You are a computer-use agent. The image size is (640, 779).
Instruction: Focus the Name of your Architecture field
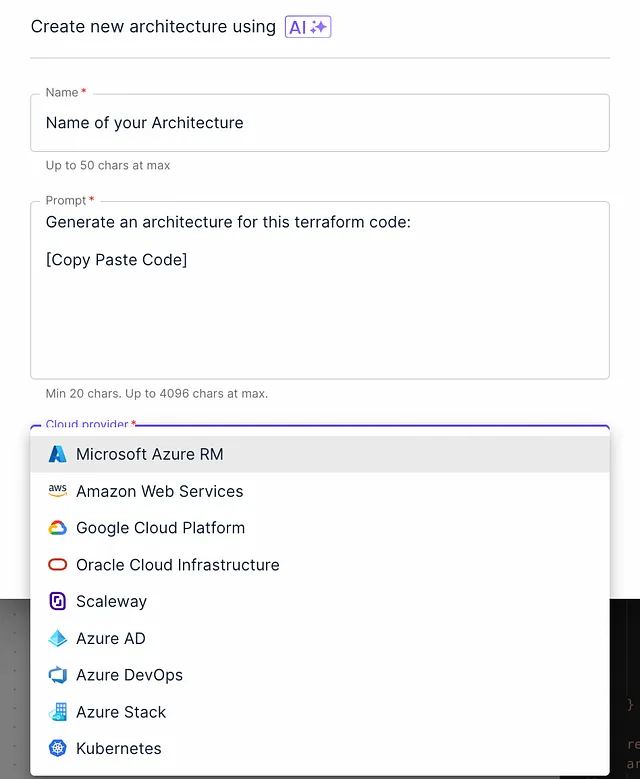click(x=320, y=123)
